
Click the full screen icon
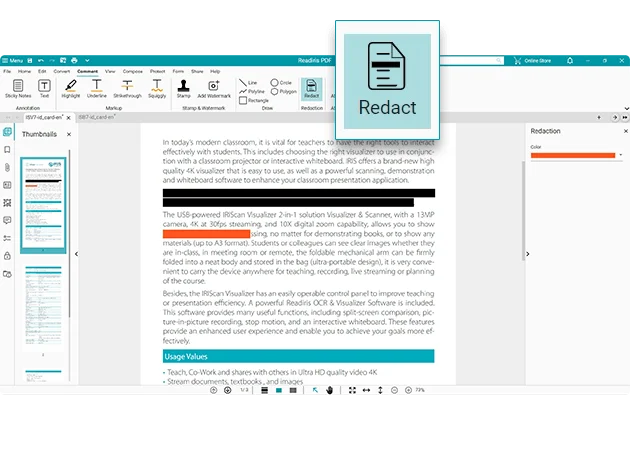pyautogui.click(x=352, y=390)
